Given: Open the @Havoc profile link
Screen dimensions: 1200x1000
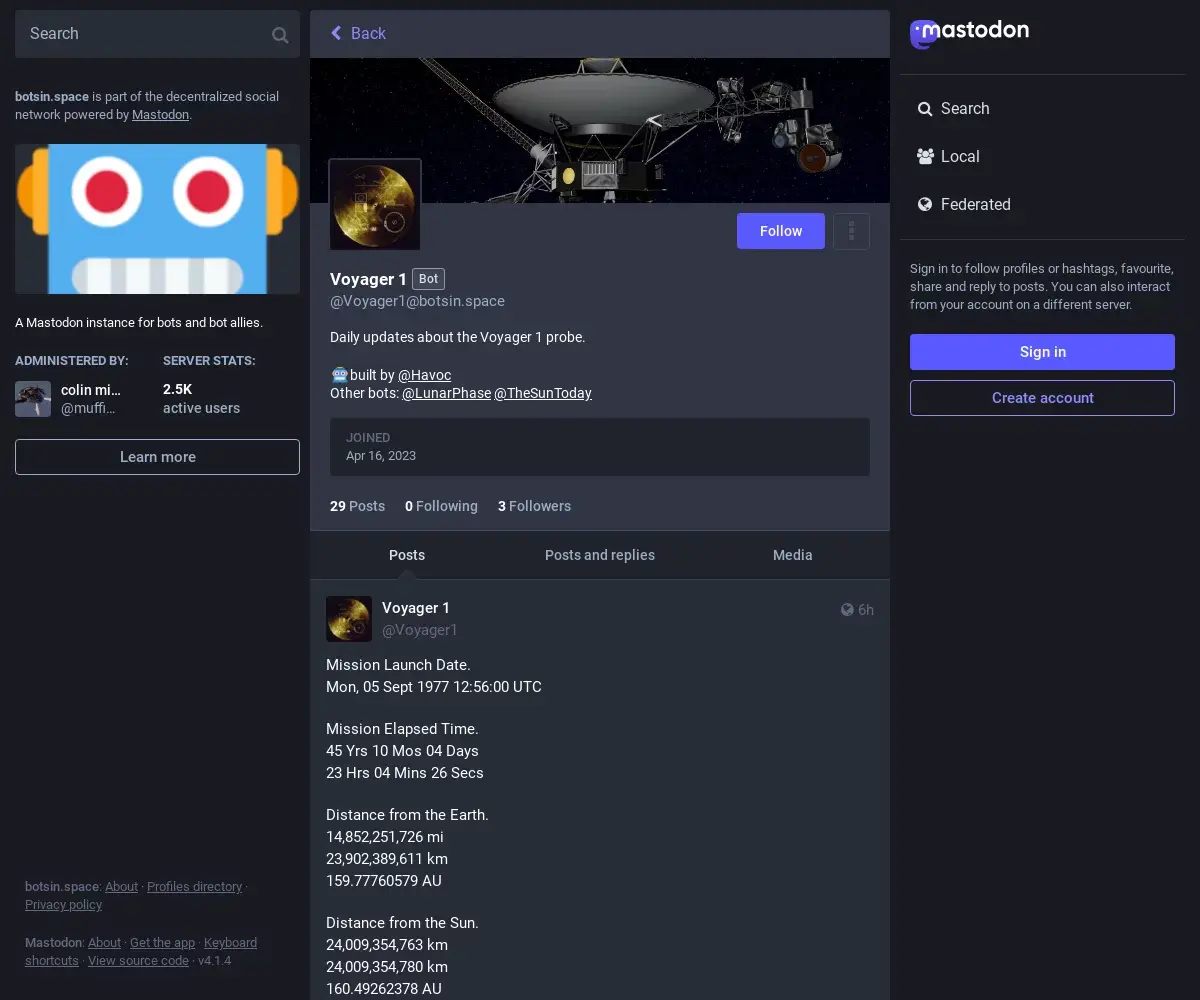Looking at the screenshot, I should 424,375.
